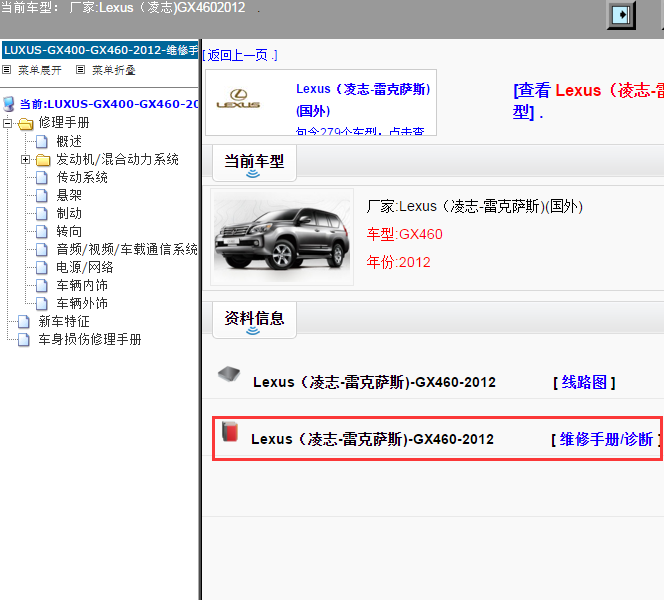Click the gray chip icon beside 线路图 row

pos(229,374)
